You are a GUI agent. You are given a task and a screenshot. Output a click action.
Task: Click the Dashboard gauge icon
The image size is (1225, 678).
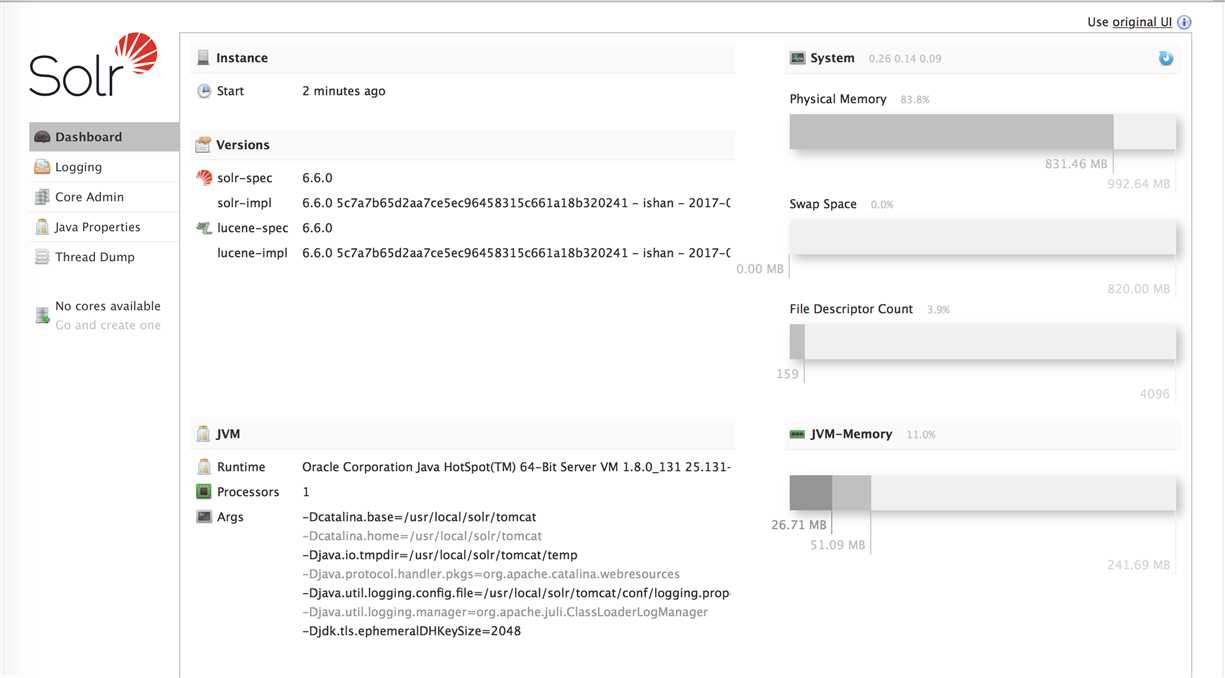42,137
